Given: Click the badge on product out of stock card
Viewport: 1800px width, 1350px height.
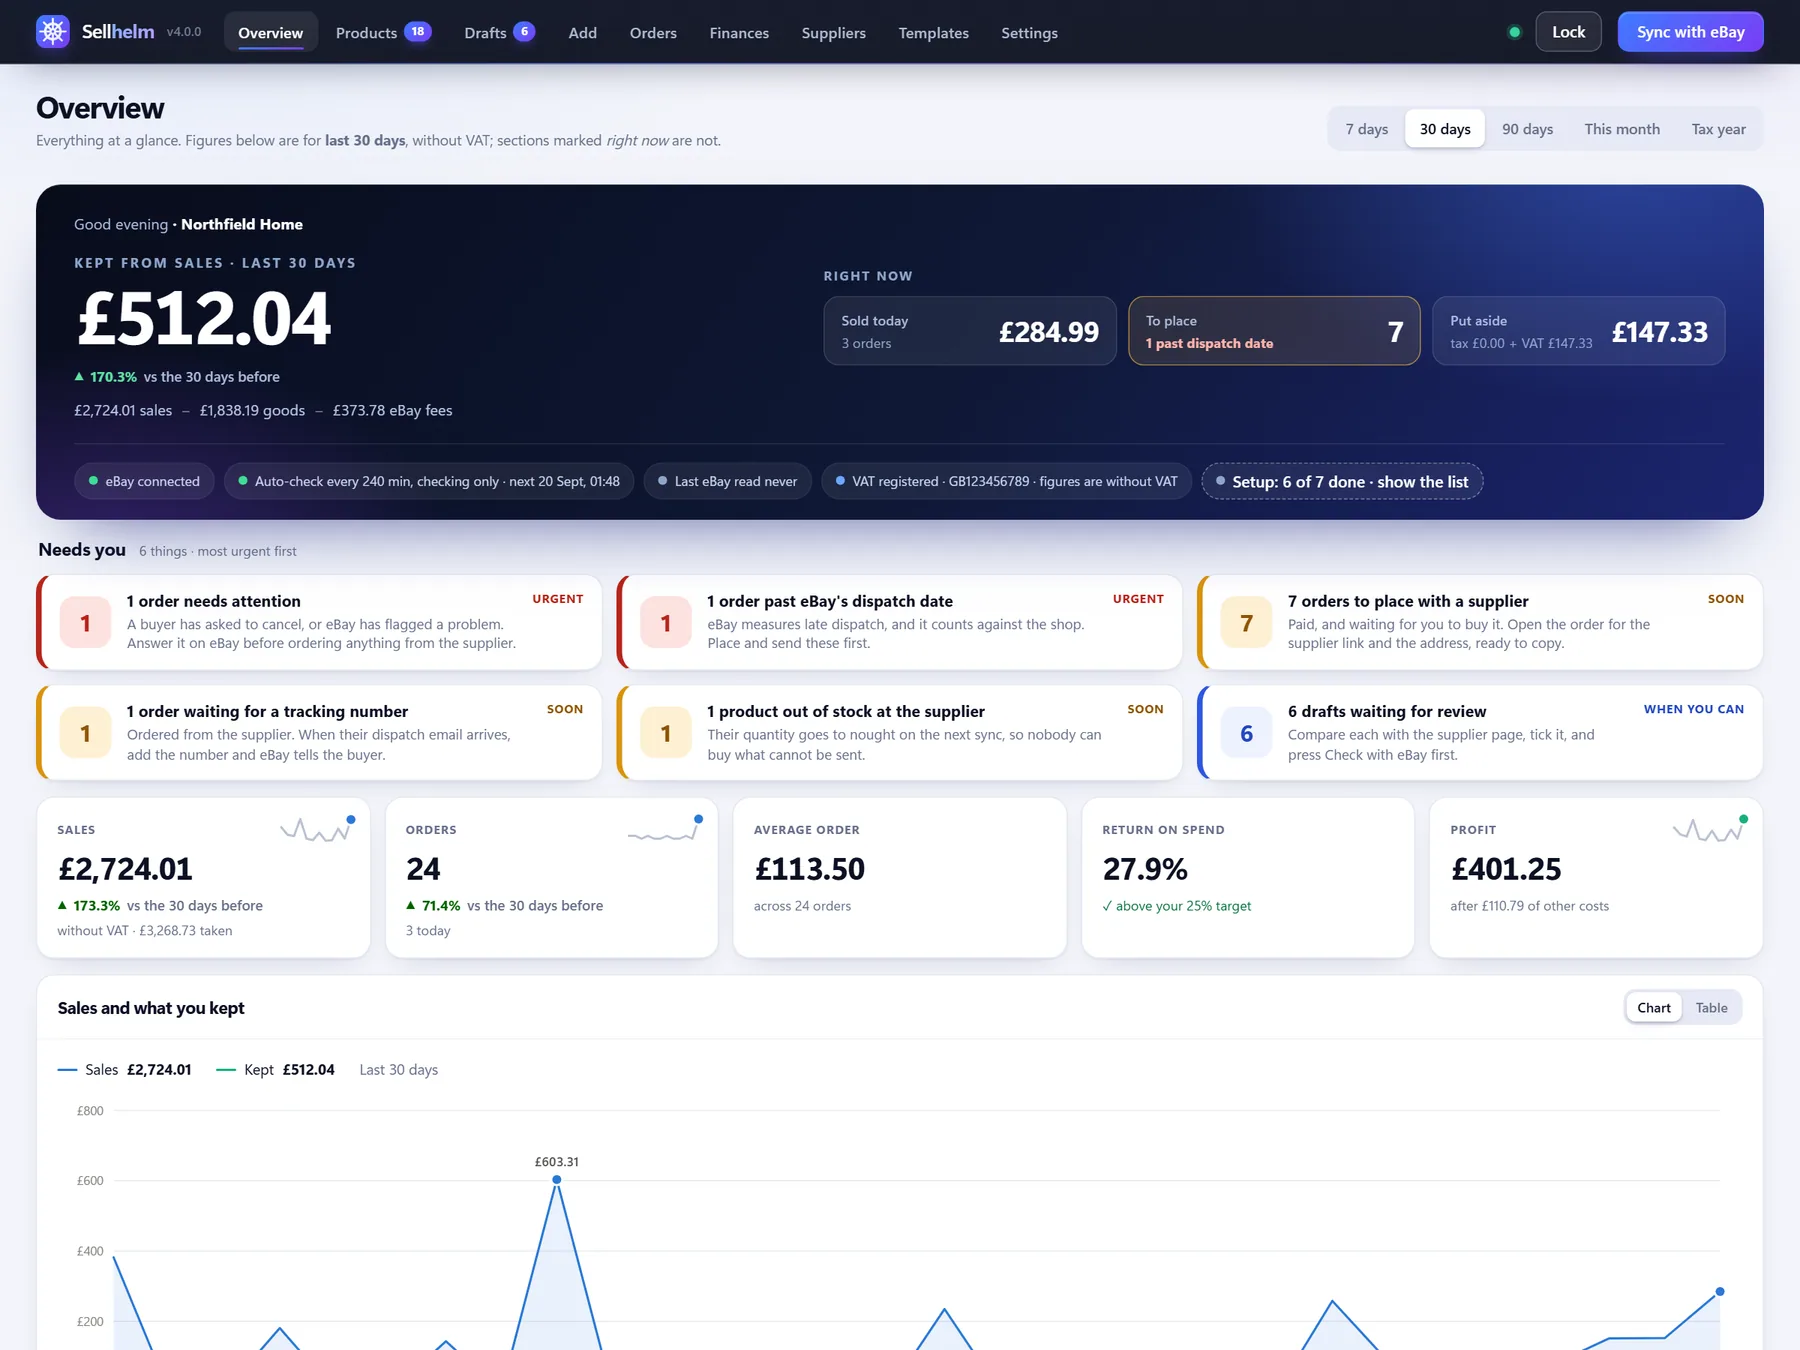Looking at the screenshot, I should [666, 733].
